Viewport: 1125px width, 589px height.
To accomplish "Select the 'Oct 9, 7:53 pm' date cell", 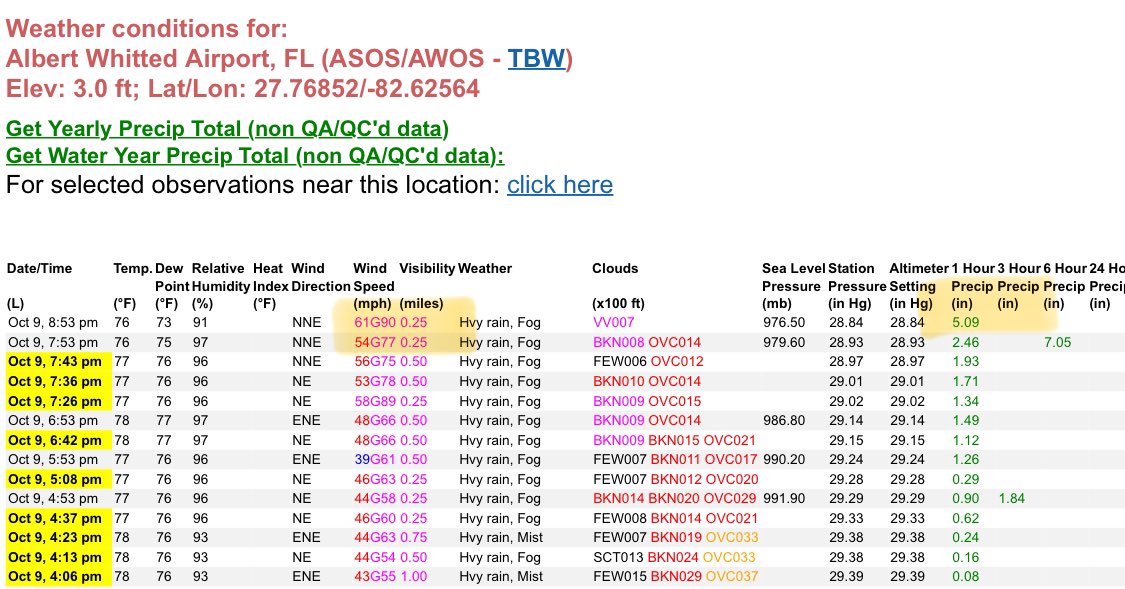I will pyautogui.click(x=53, y=342).
